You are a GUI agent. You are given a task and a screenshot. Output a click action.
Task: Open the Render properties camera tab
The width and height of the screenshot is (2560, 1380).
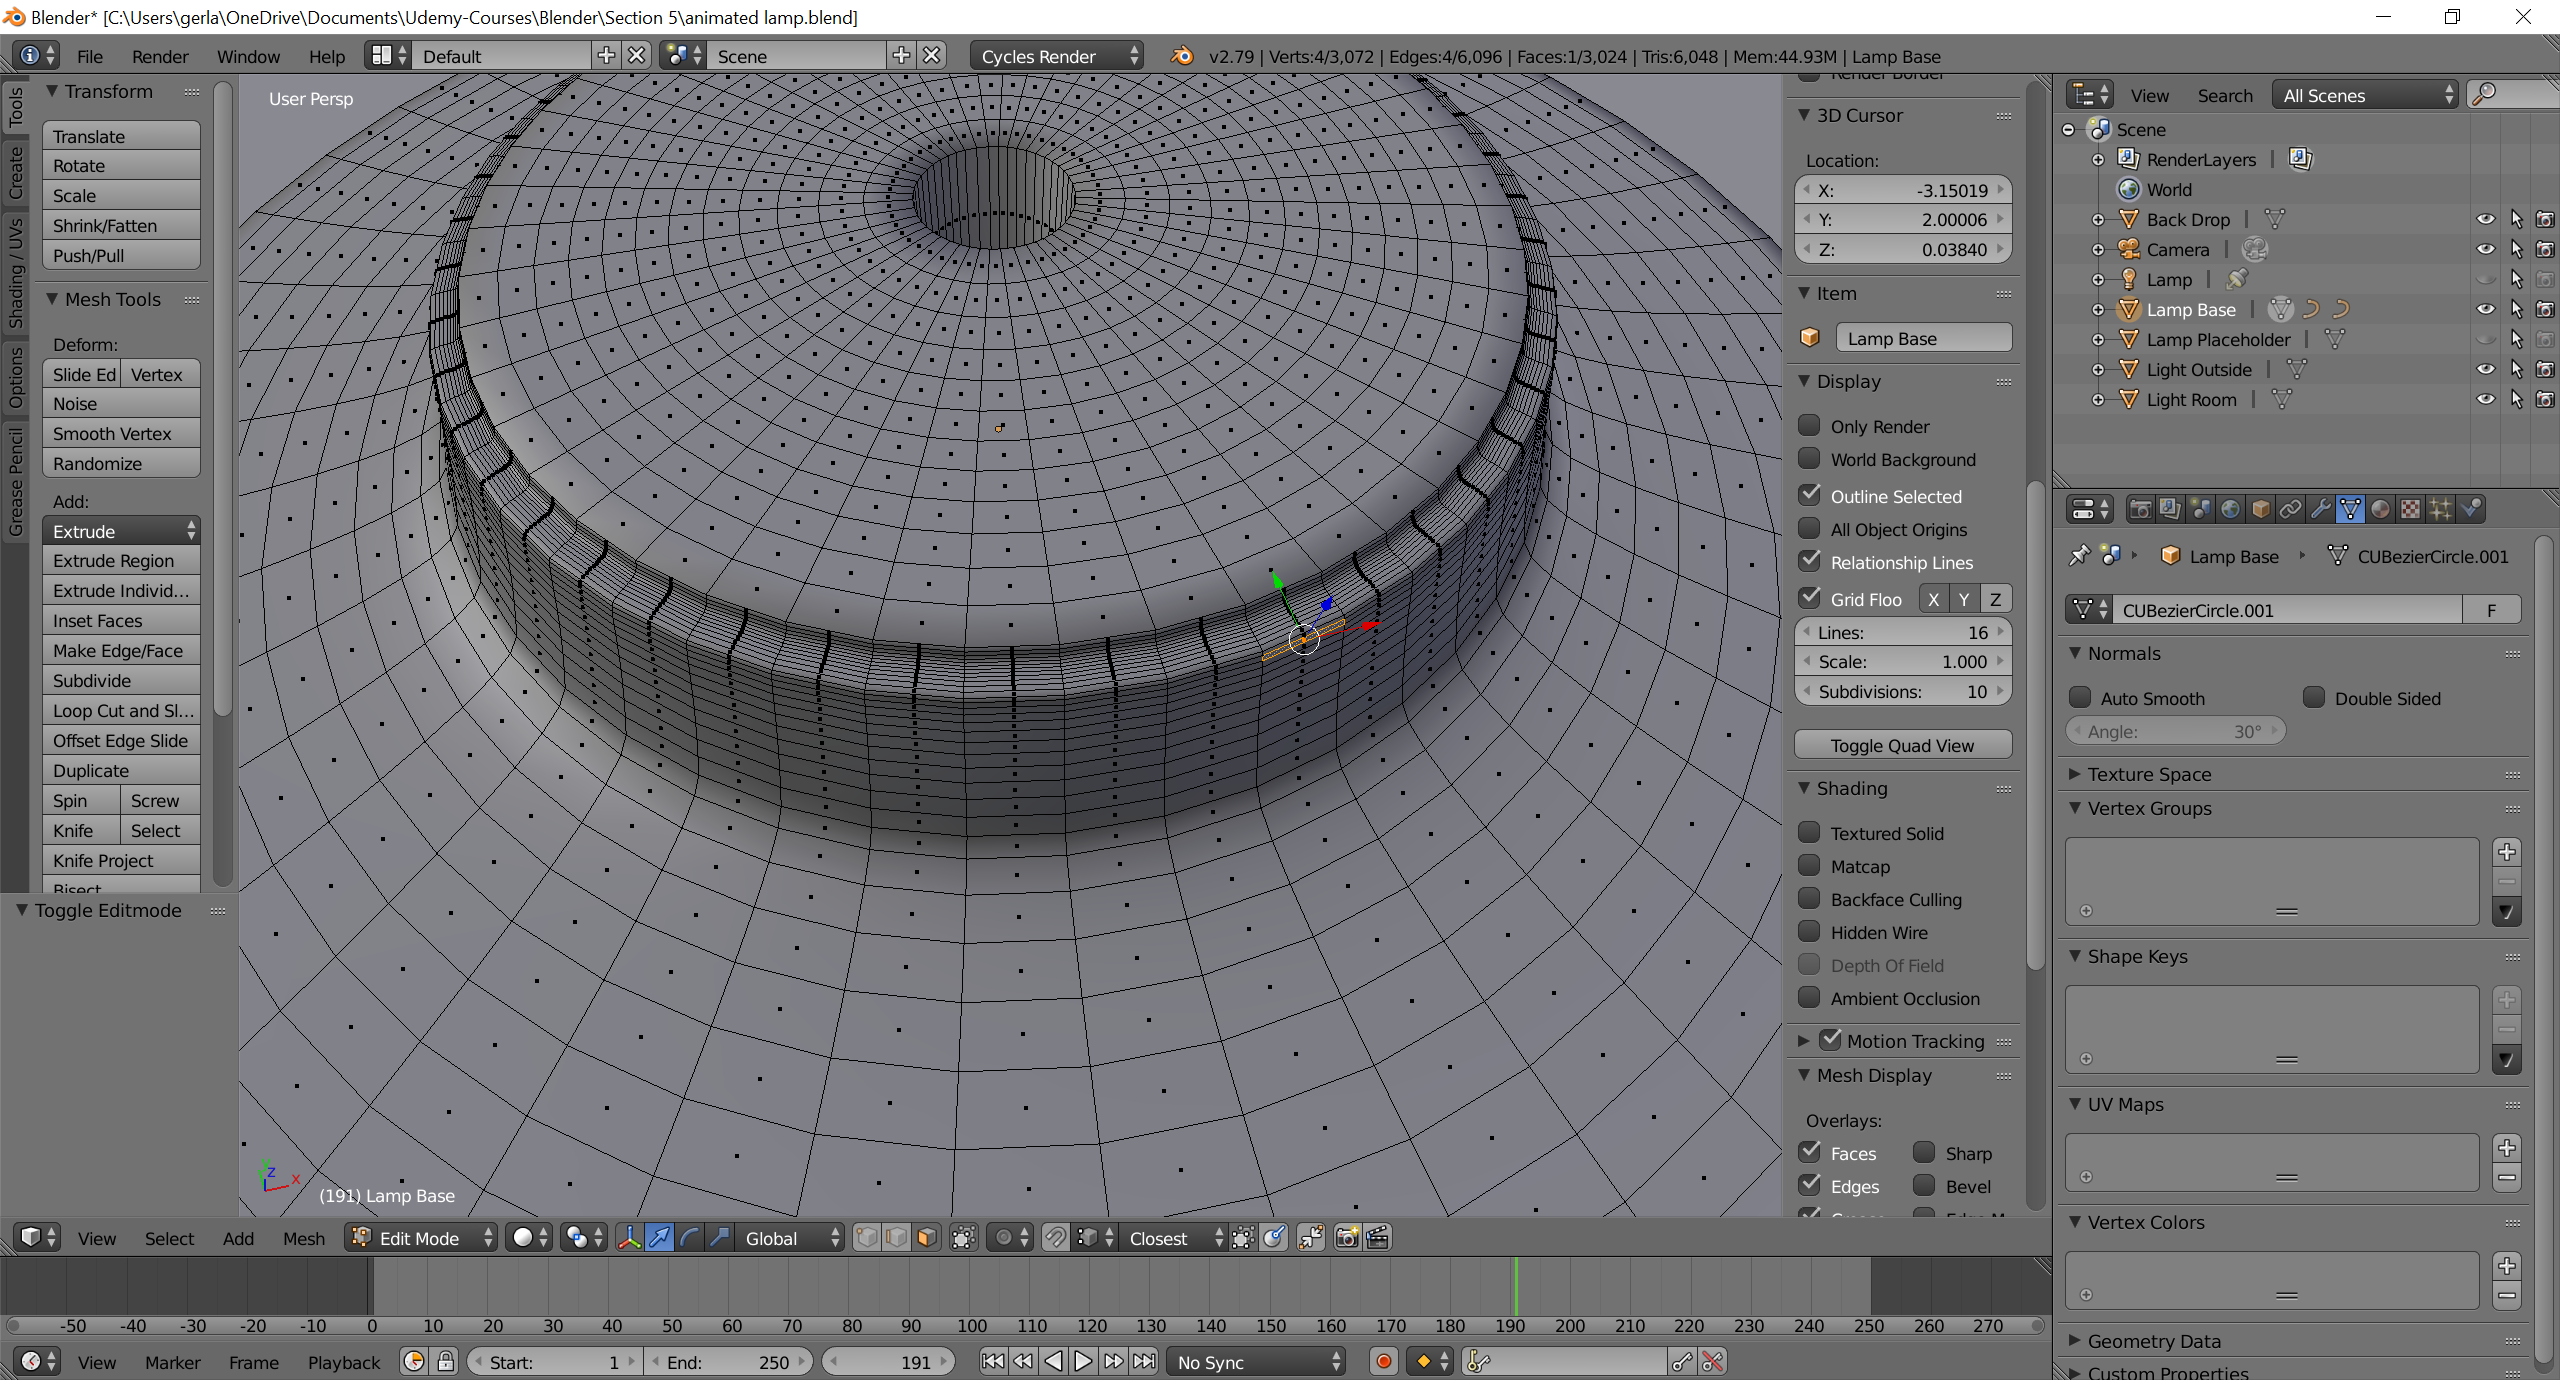pyautogui.click(x=2140, y=509)
